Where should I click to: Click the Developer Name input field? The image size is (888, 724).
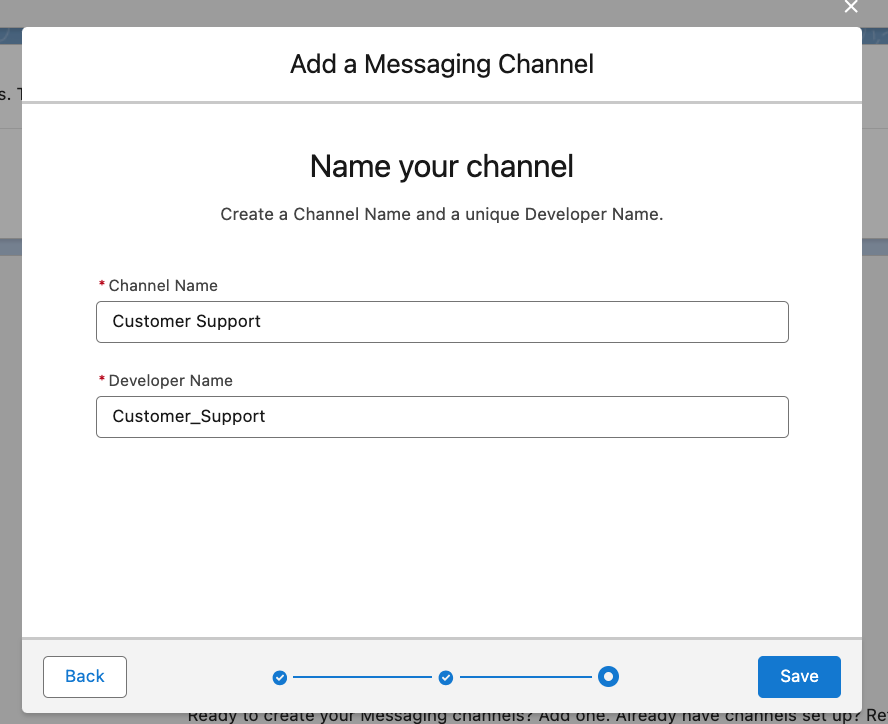pyautogui.click(x=442, y=417)
